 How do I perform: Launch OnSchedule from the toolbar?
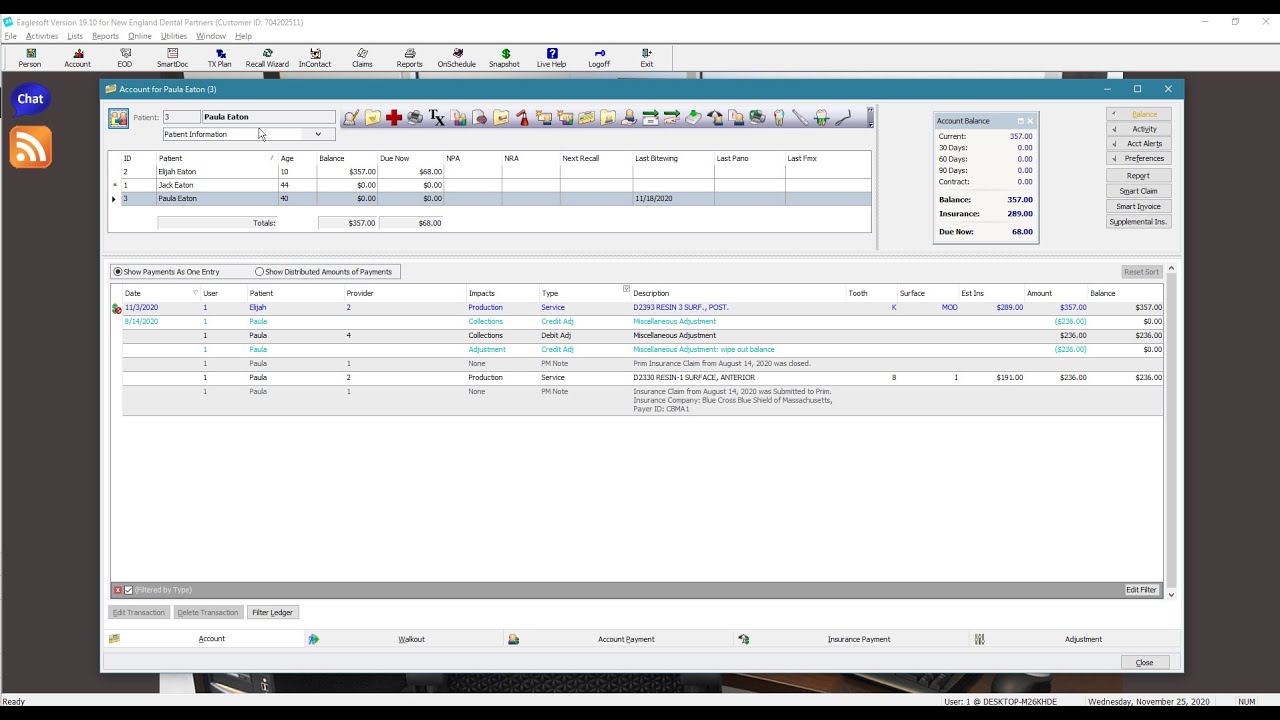457,58
